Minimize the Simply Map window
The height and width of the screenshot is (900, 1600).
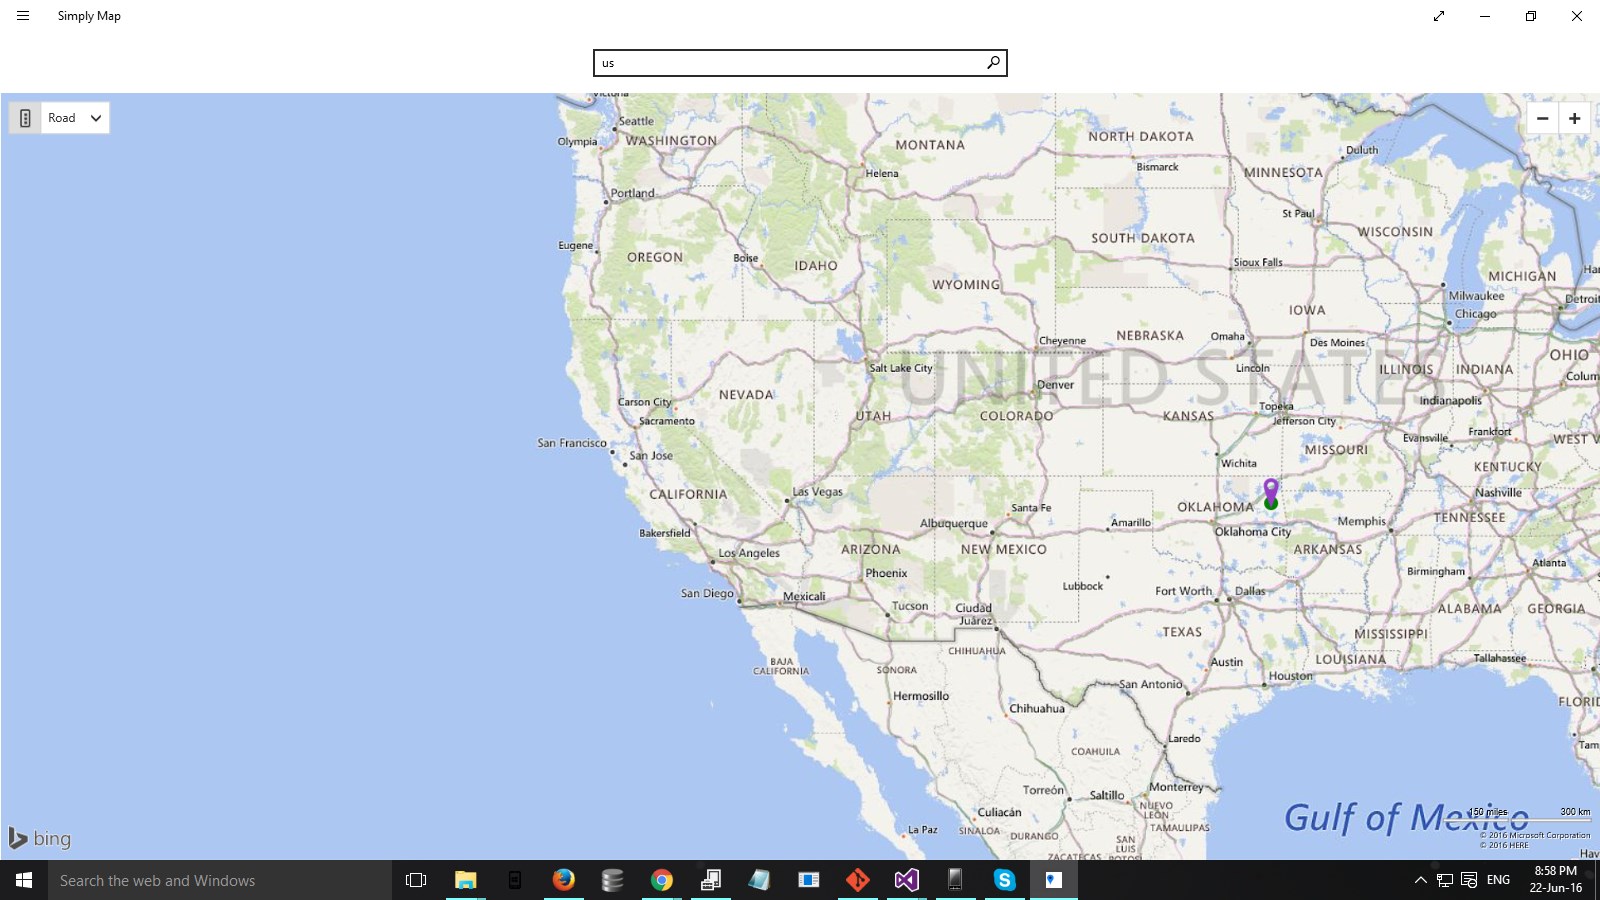coord(1485,16)
